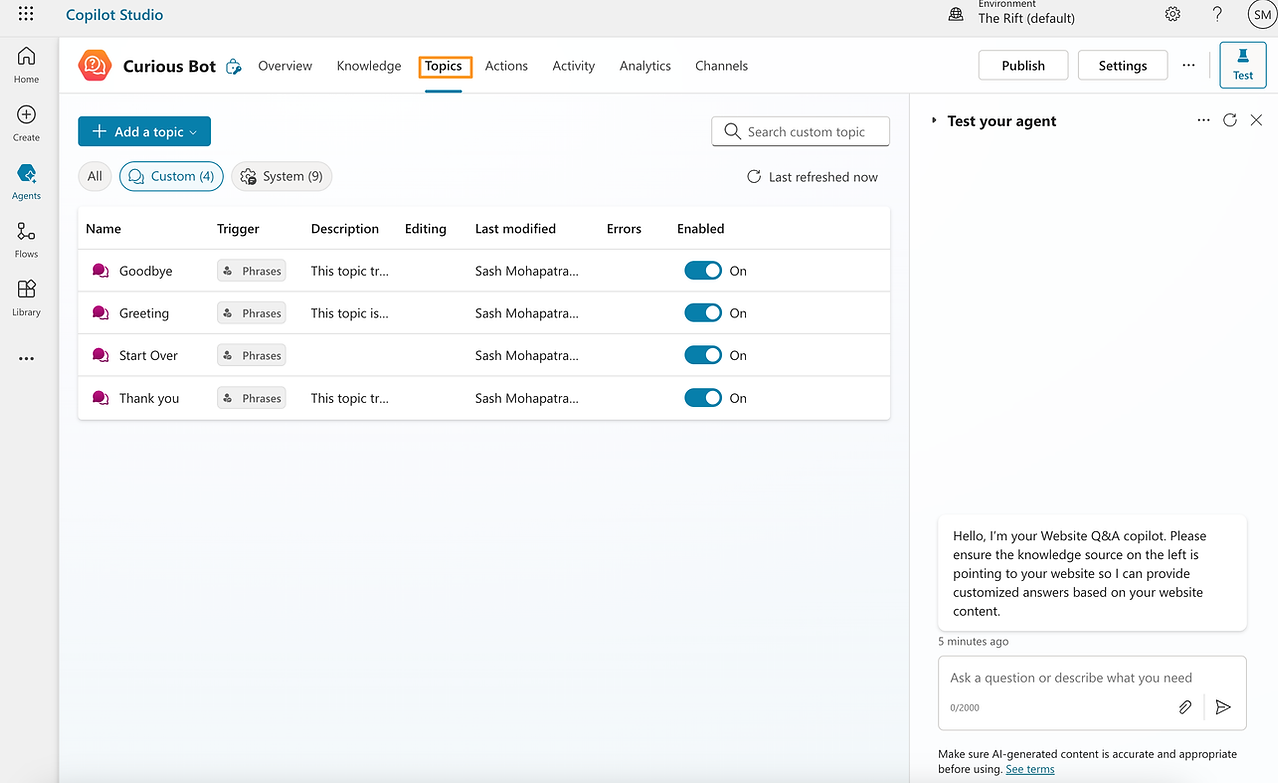Open the ellipsis menu next to Settings

click(x=1188, y=65)
